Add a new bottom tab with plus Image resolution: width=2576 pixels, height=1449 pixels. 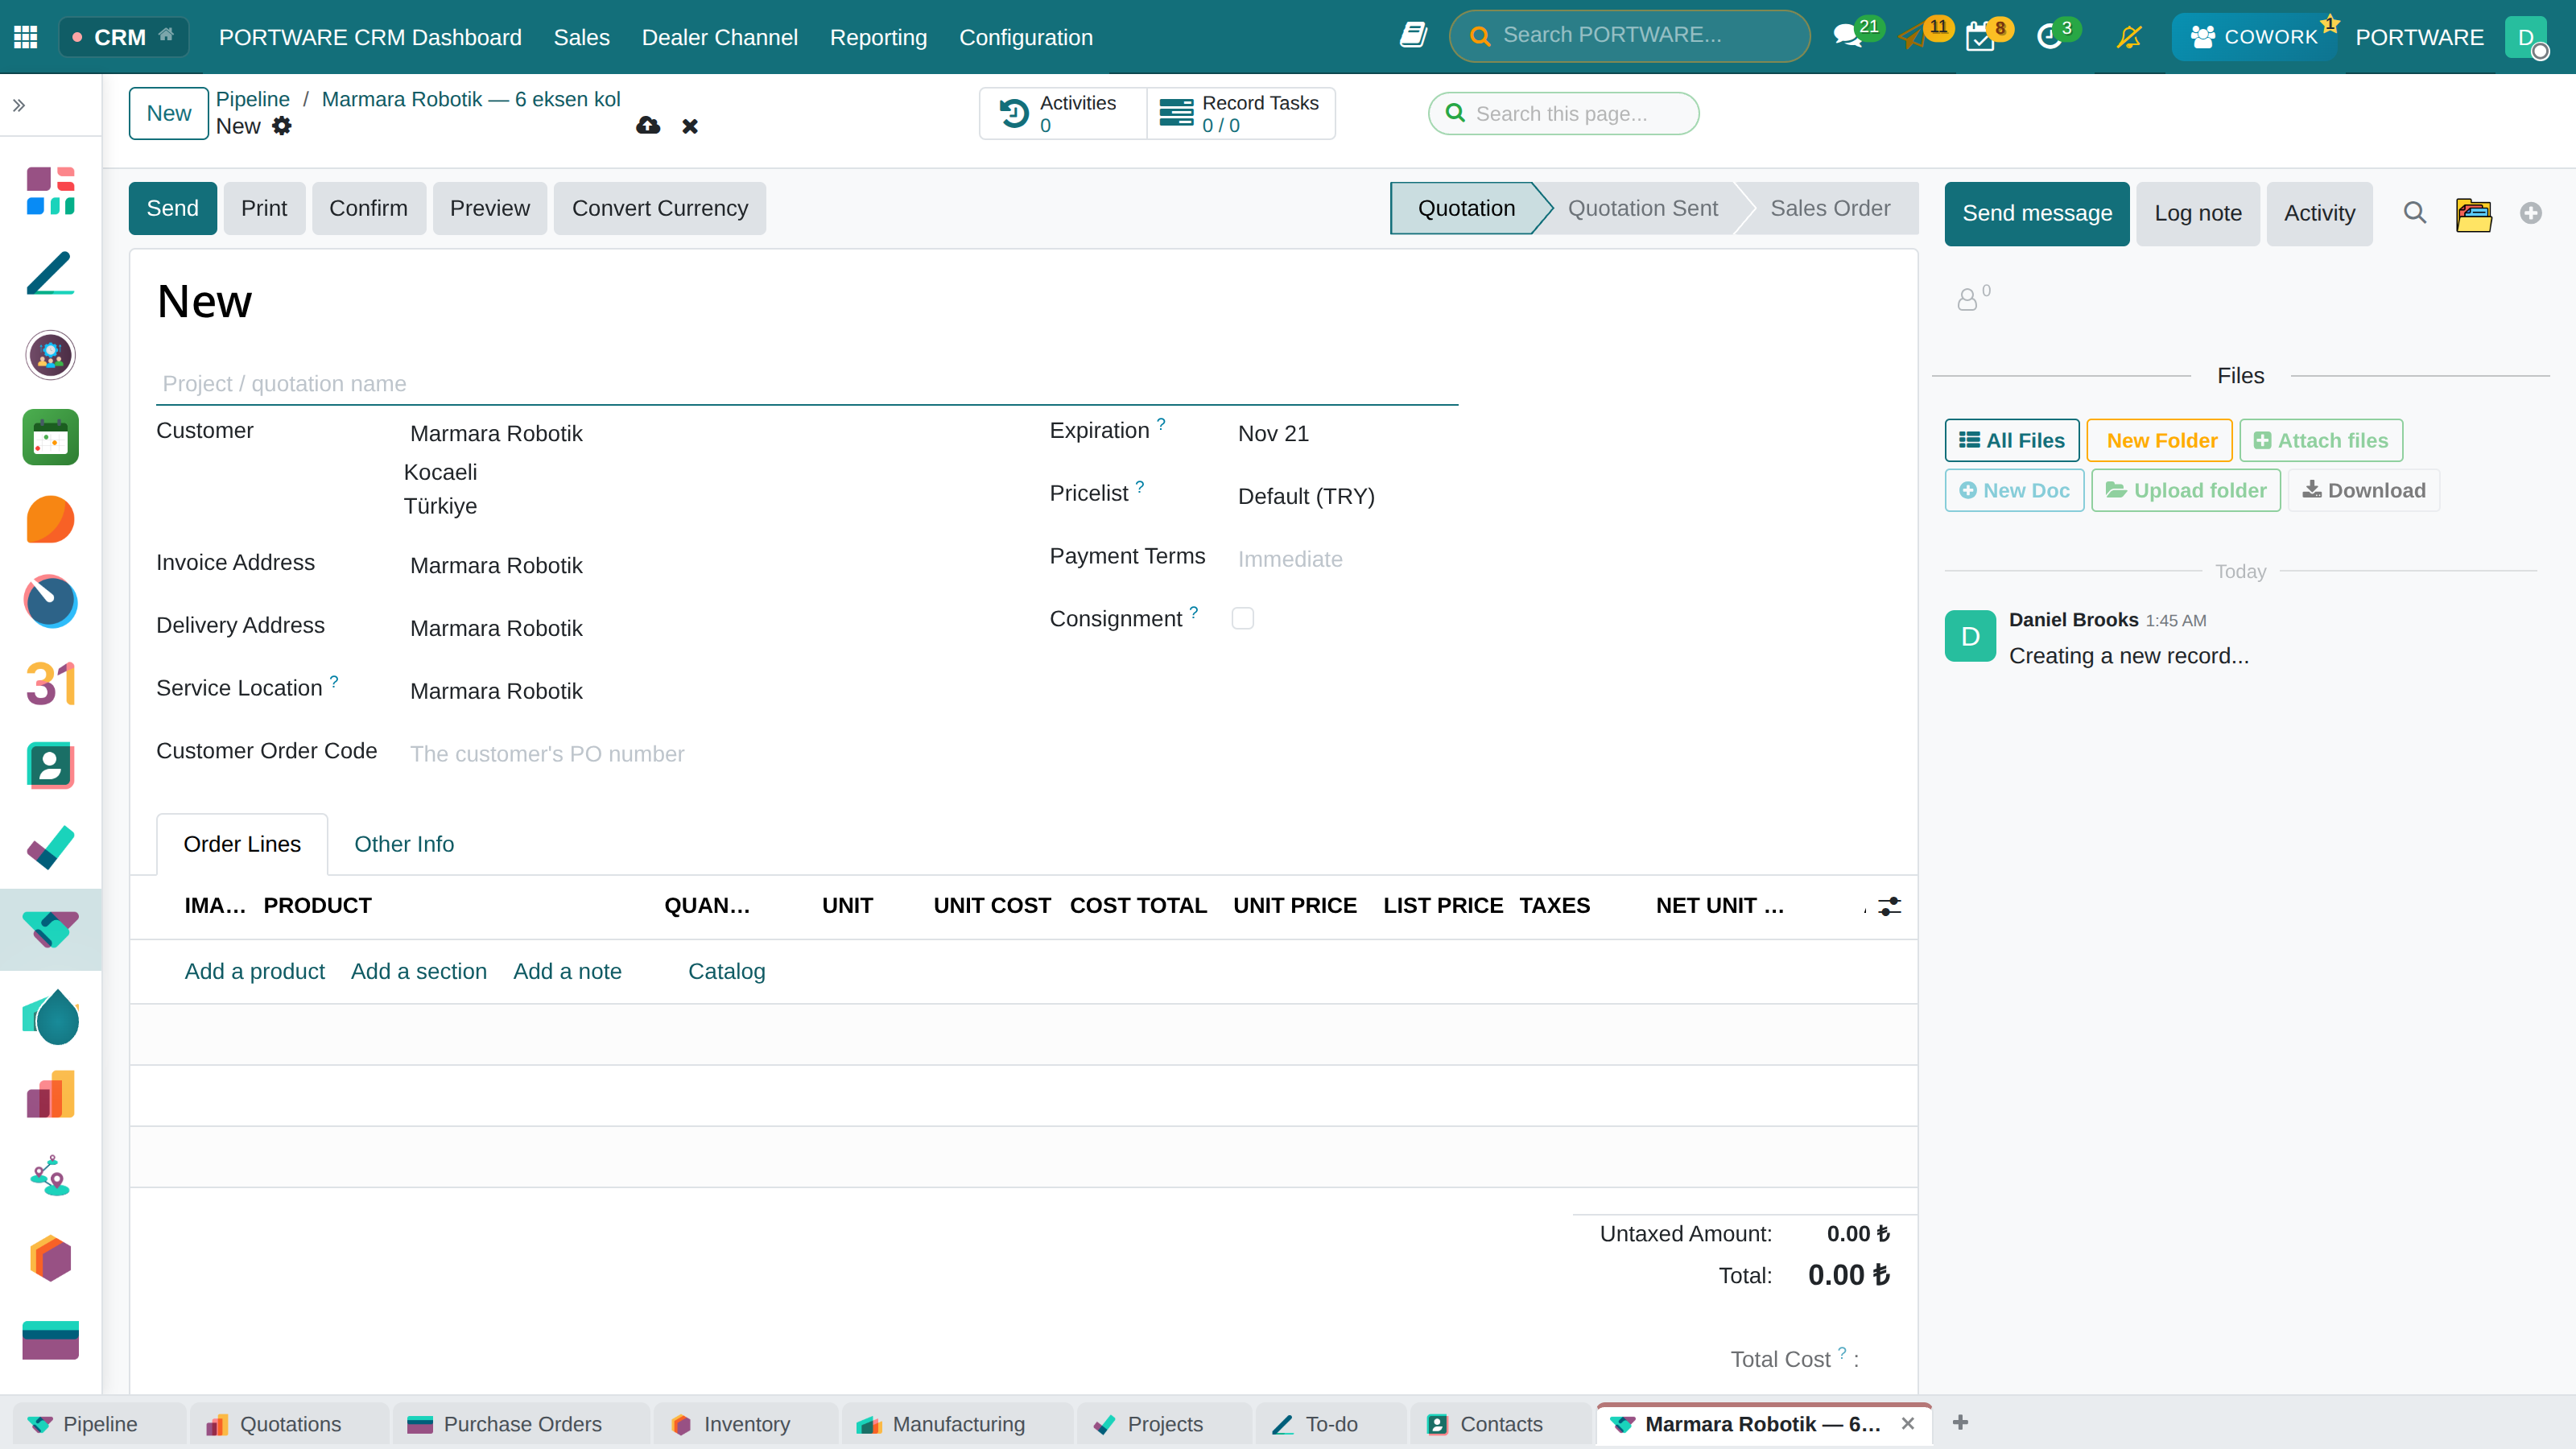pyautogui.click(x=1961, y=1423)
